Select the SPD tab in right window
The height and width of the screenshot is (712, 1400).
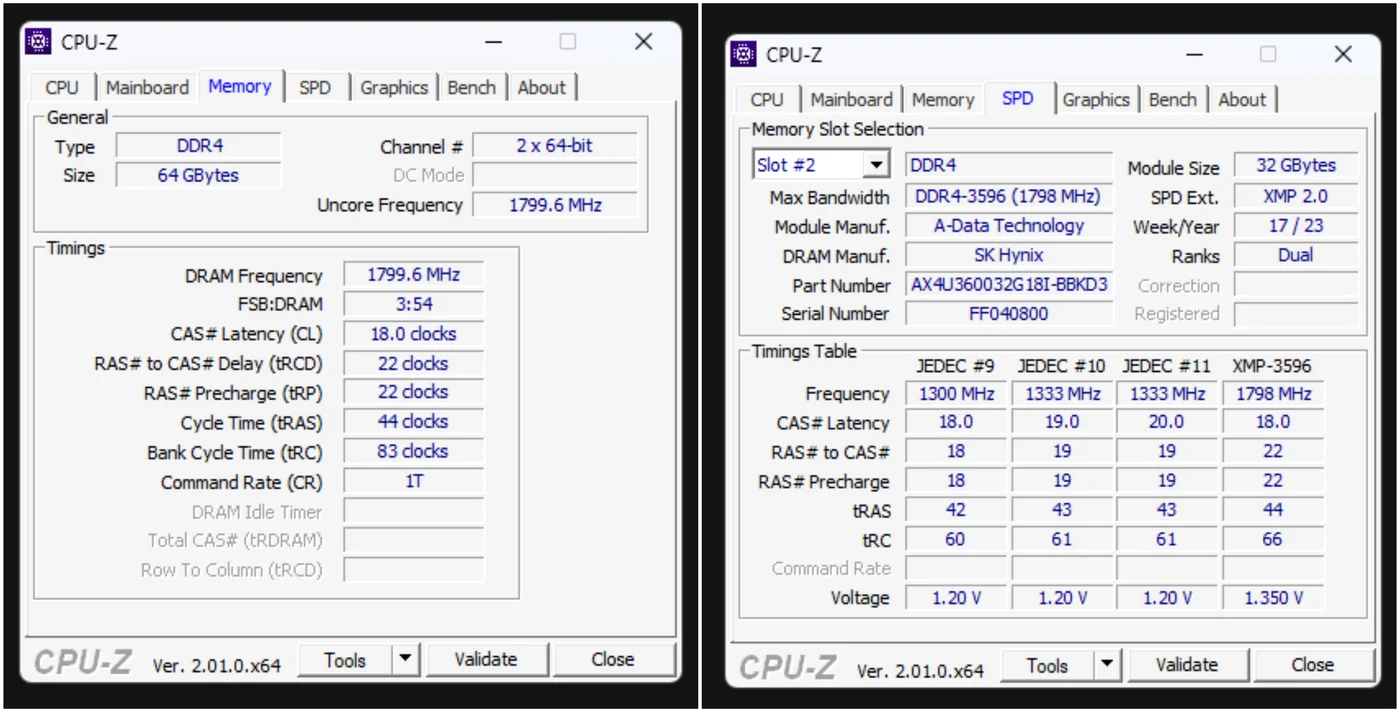click(x=1018, y=98)
